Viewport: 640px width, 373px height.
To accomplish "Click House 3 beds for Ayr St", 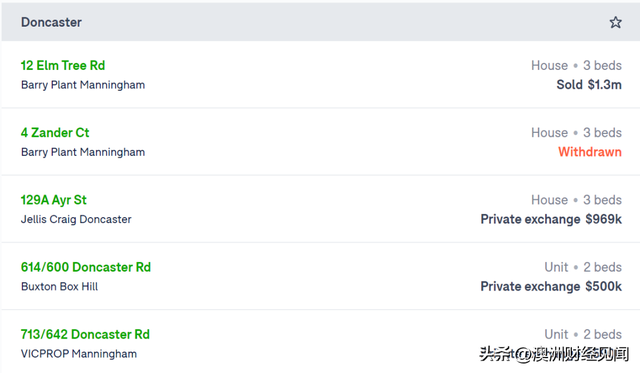I will (576, 200).
